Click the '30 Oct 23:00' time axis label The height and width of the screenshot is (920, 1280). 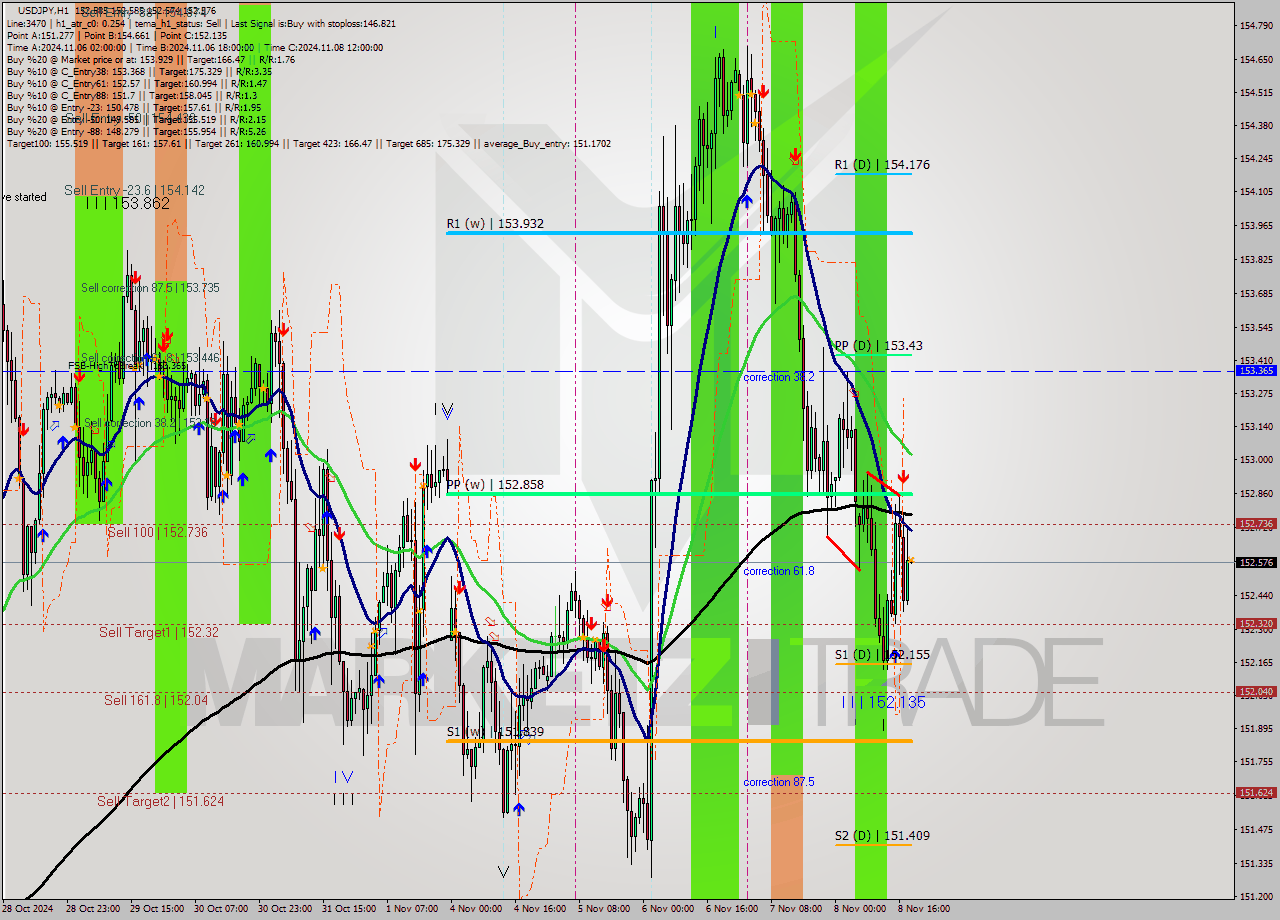(x=284, y=909)
